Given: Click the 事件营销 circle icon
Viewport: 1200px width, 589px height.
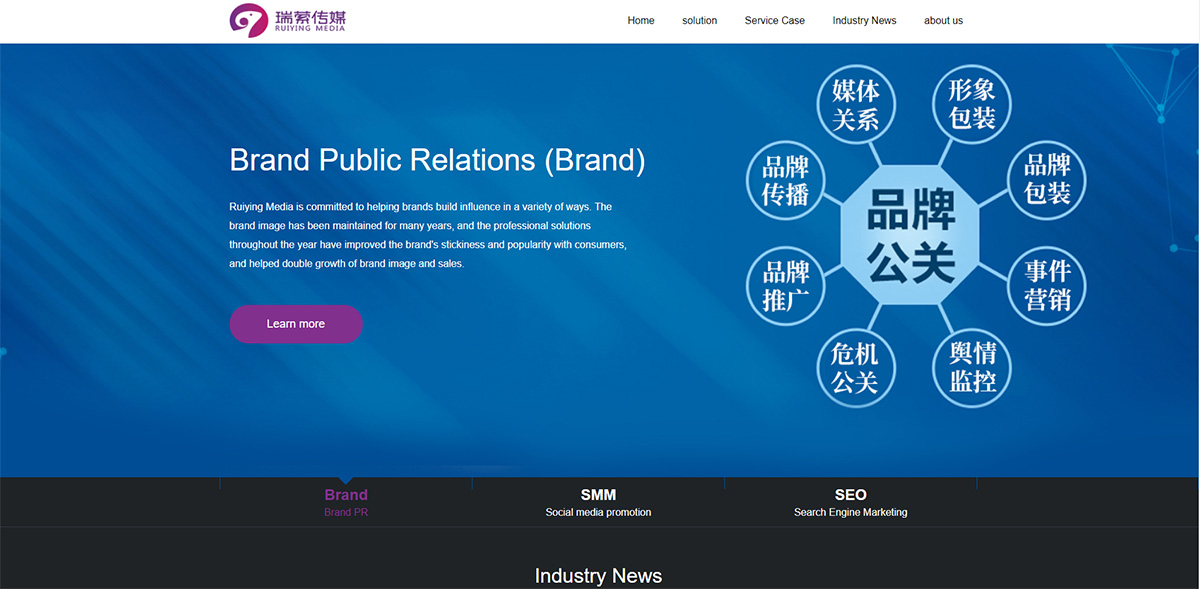Looking at the screenshot, I should [x=1047, y=285].
